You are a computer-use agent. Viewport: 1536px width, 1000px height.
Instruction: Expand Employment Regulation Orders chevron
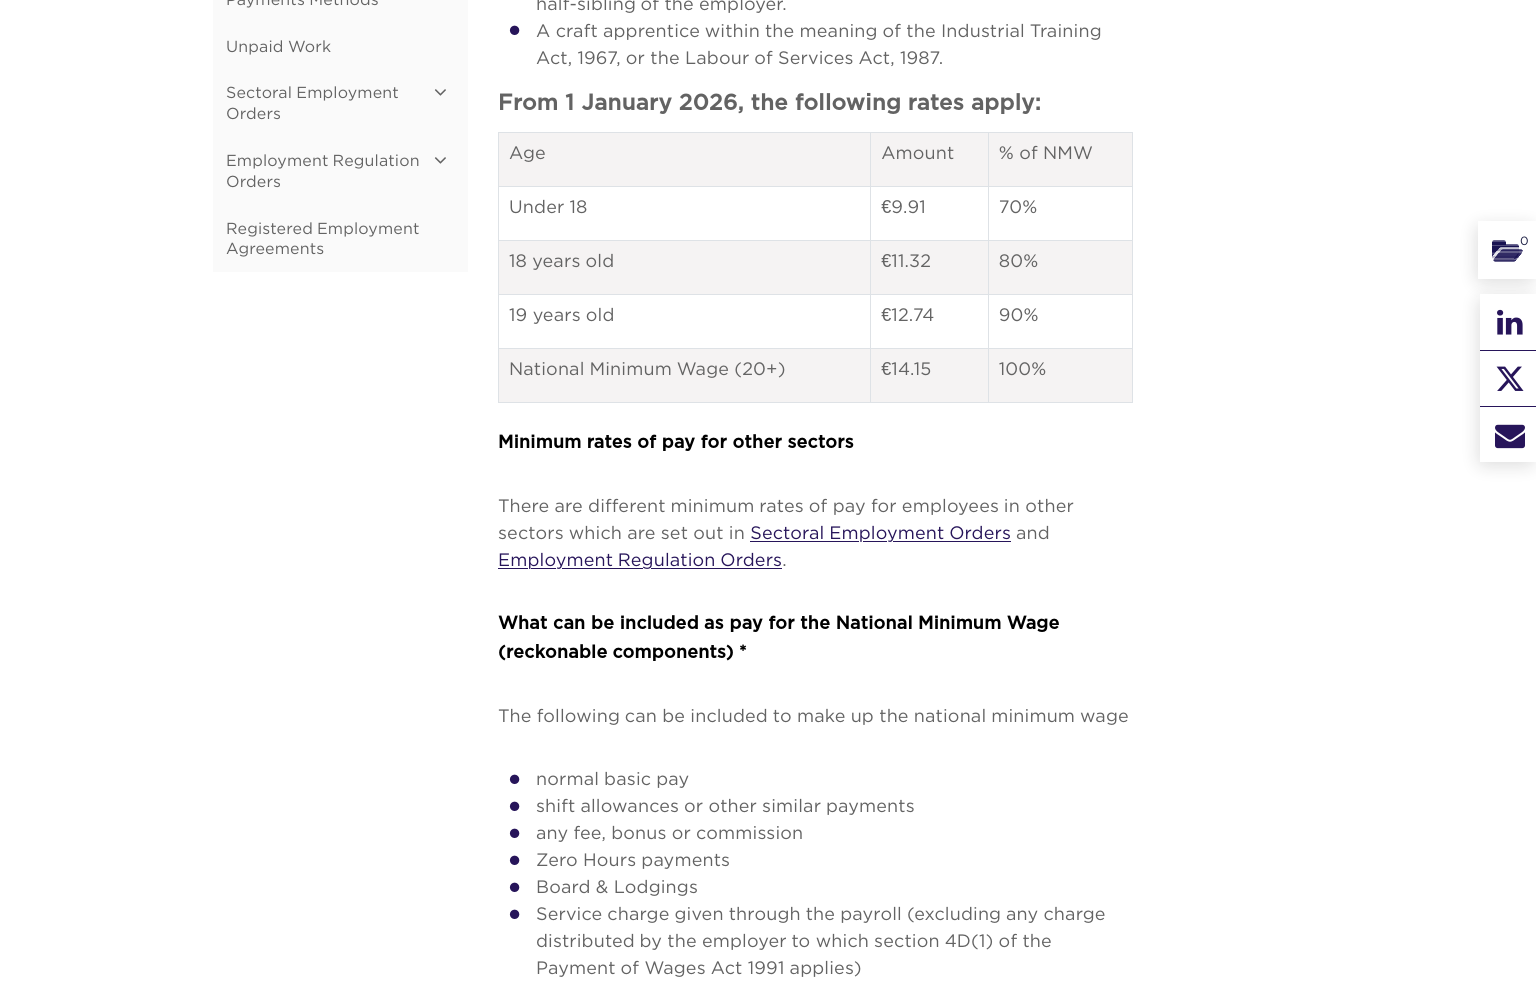click(440, 160)
